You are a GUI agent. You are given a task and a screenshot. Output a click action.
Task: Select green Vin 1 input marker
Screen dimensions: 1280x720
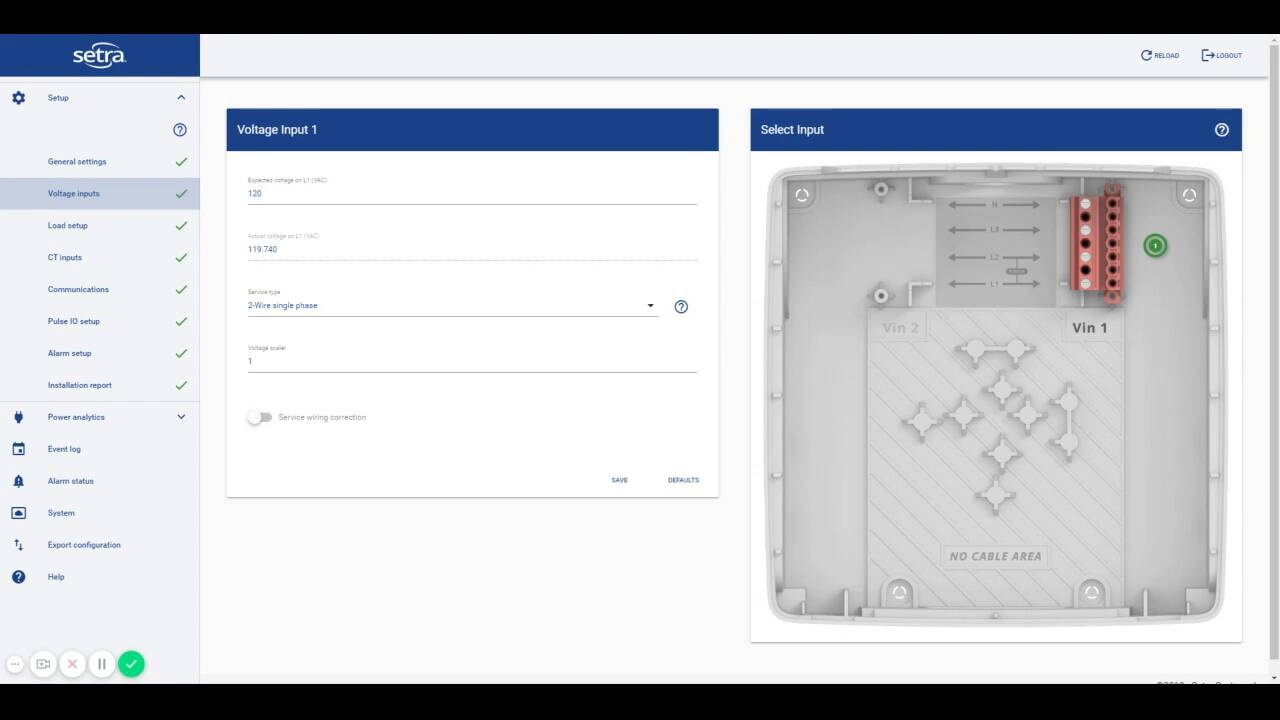pos(1155,245)
